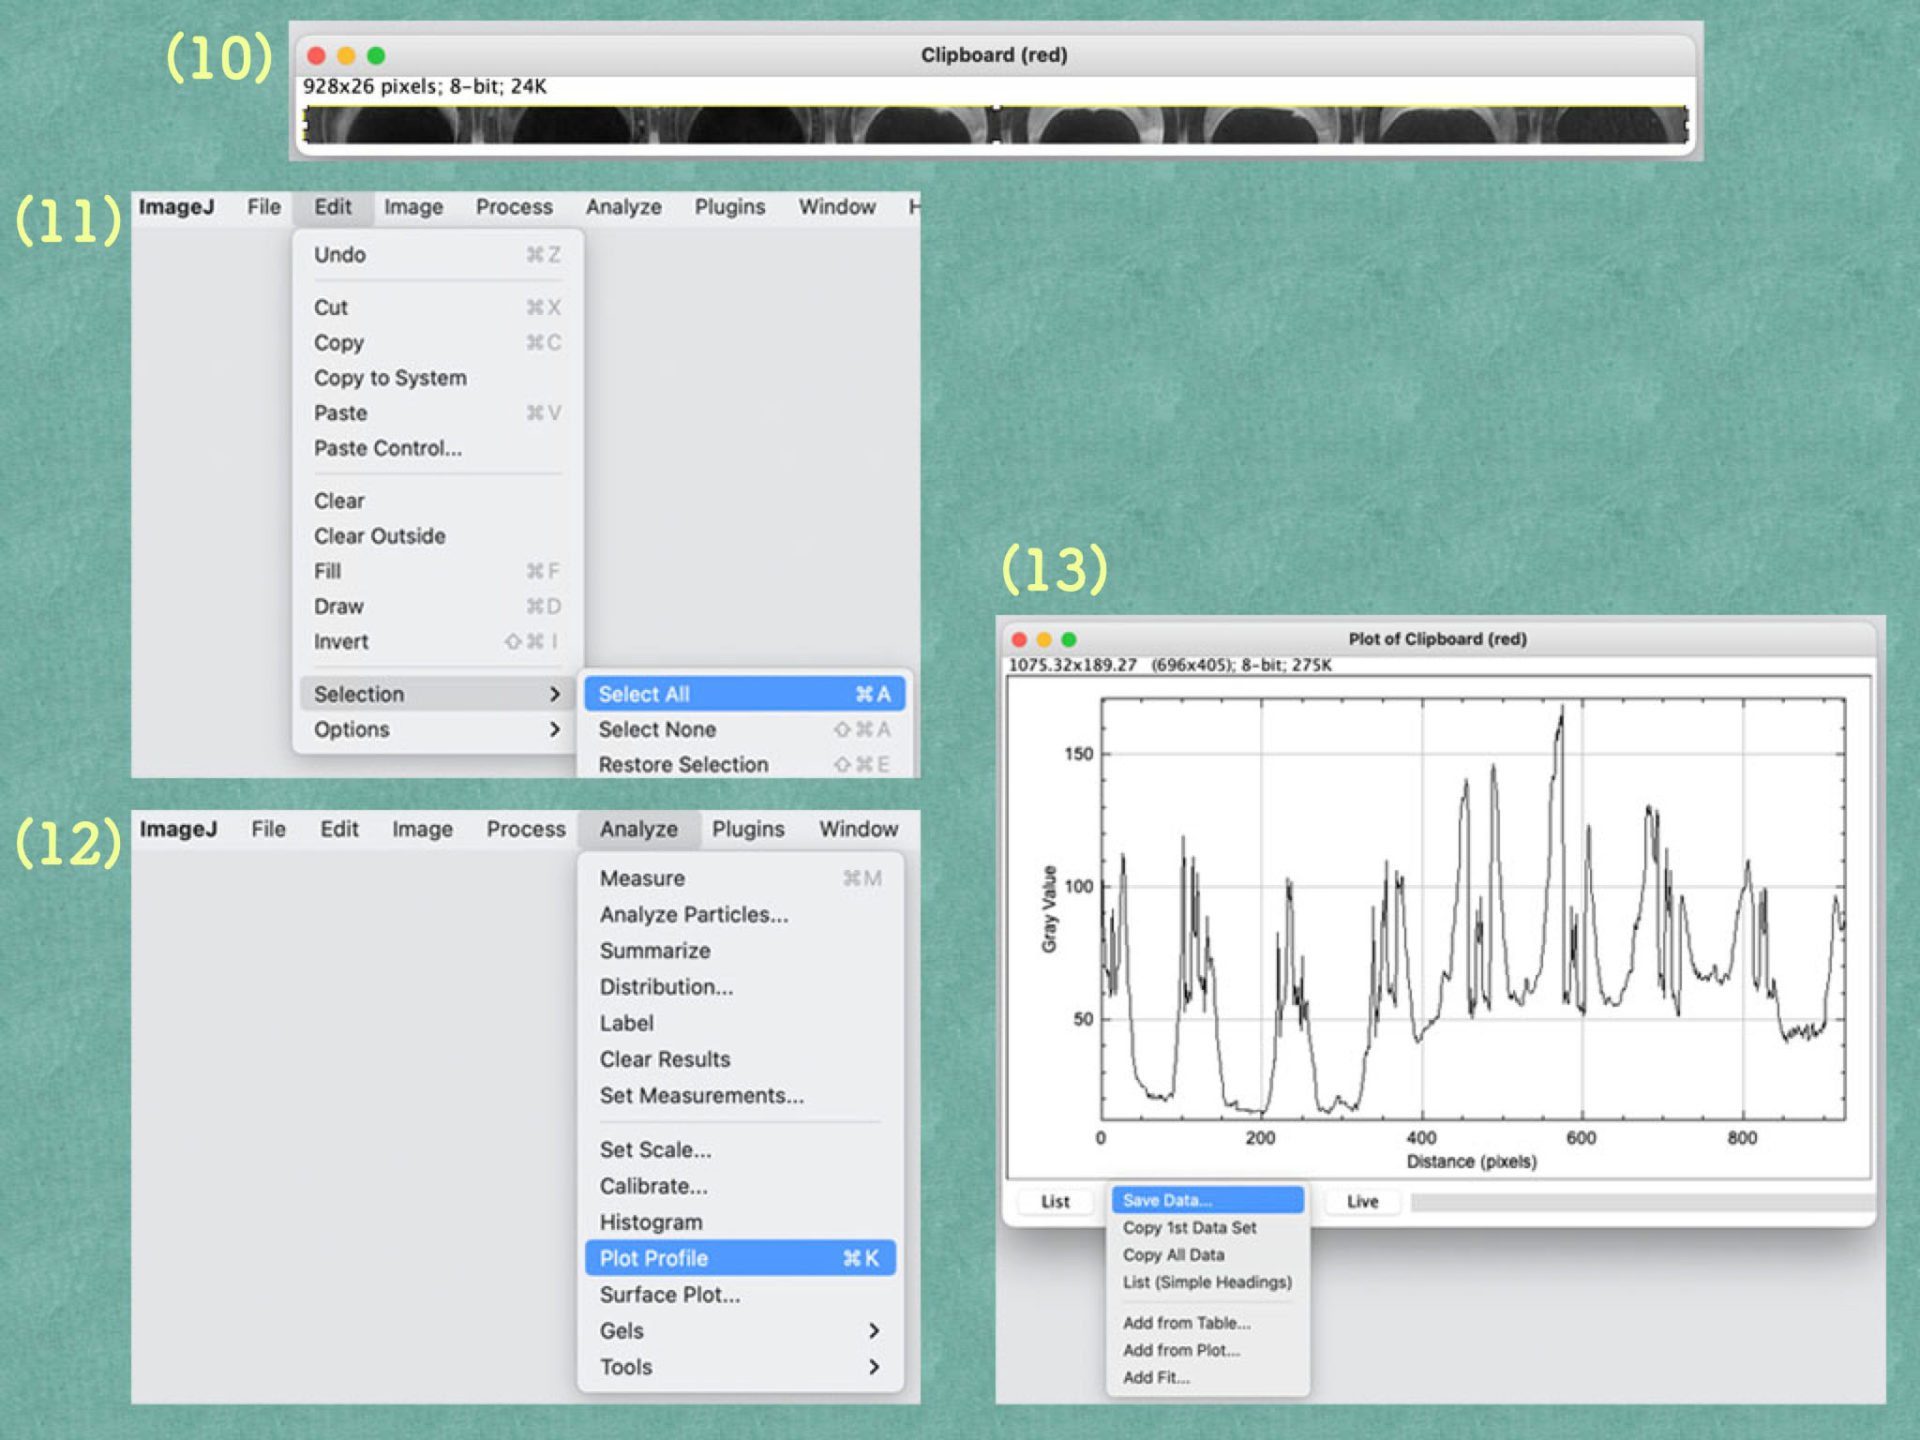
Task: Click the List button below plot
Action: [x=1055, y=1201]
